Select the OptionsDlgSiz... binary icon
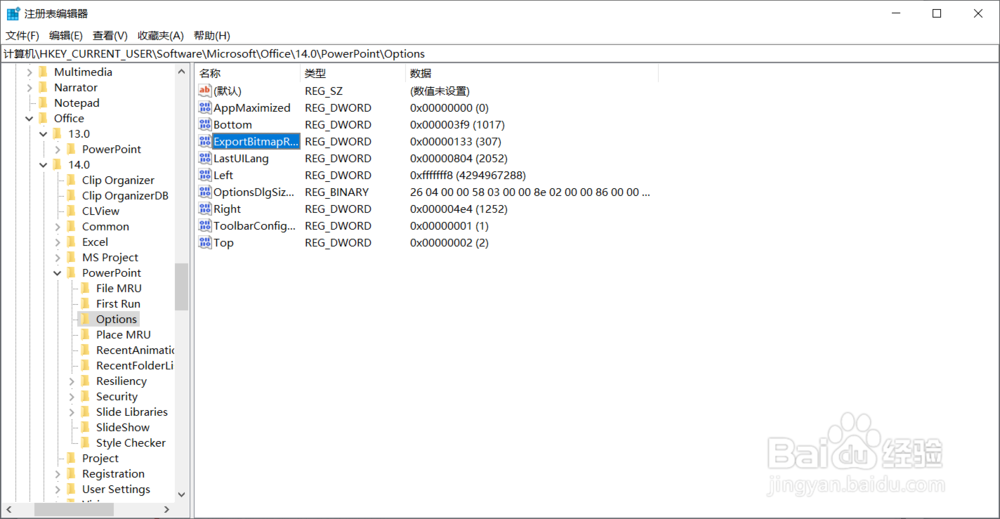The image size is (1000, 519). (205, 192)
